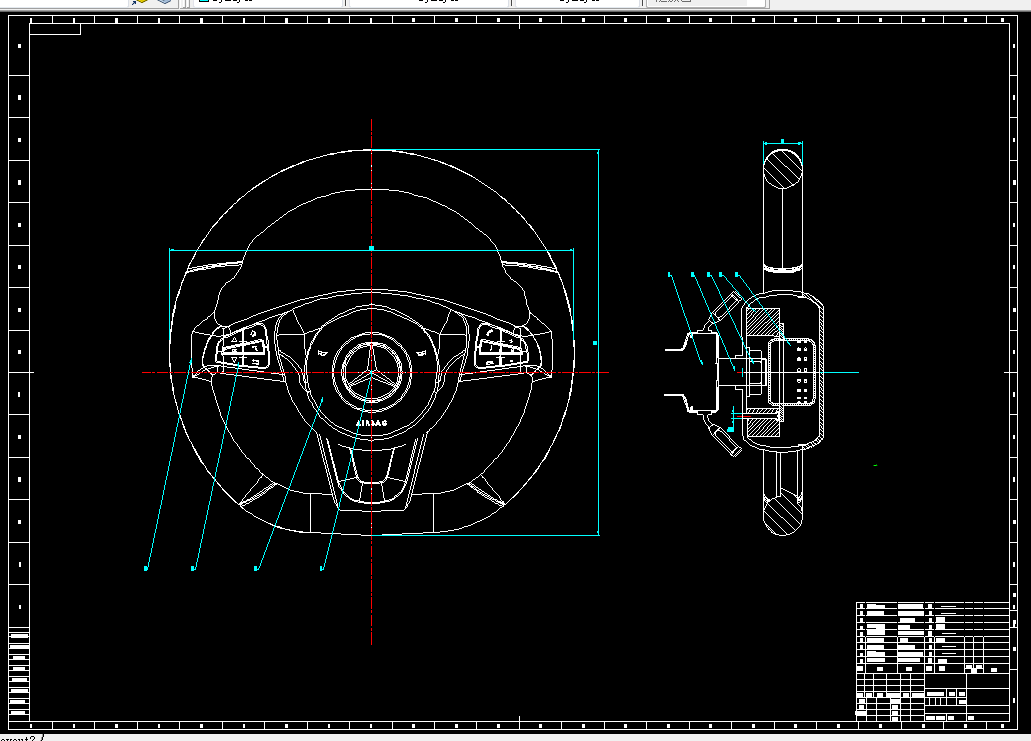1031x741 pixels.
Task: Click the end grip of the leader from the airbag cover
Action: (256, 568)
